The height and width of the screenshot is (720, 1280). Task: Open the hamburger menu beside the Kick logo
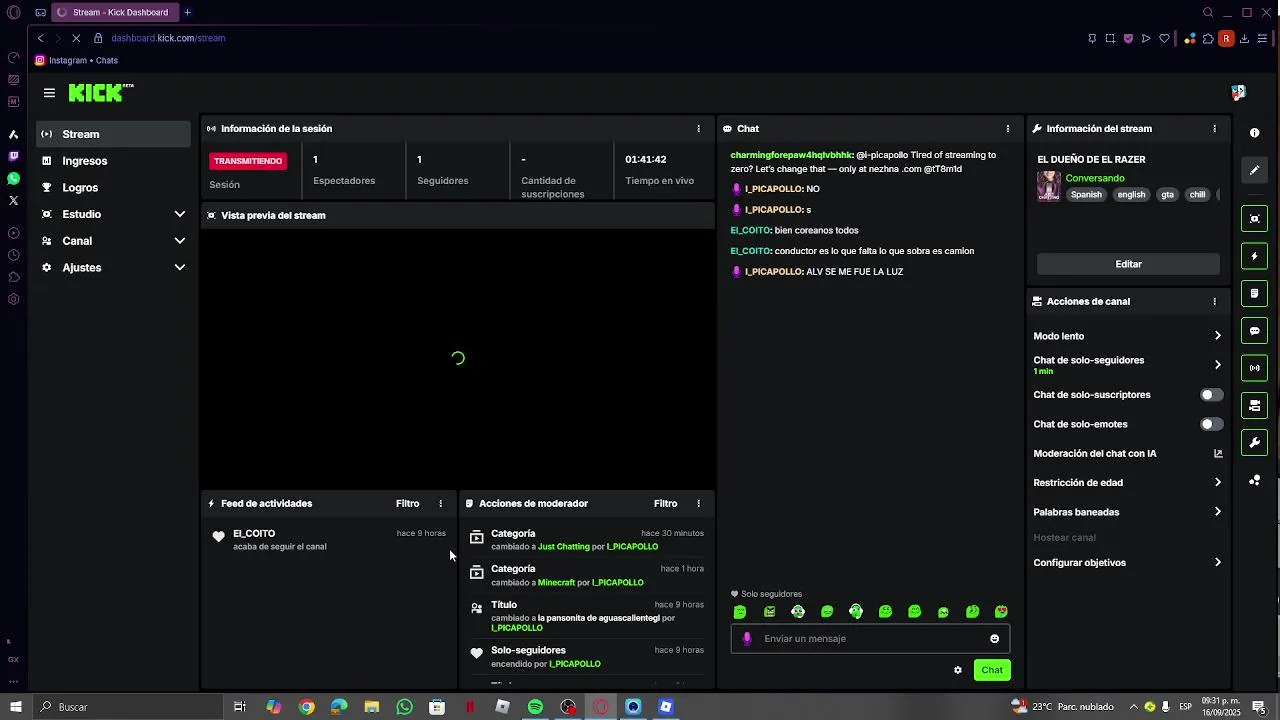tap(49, 93)
